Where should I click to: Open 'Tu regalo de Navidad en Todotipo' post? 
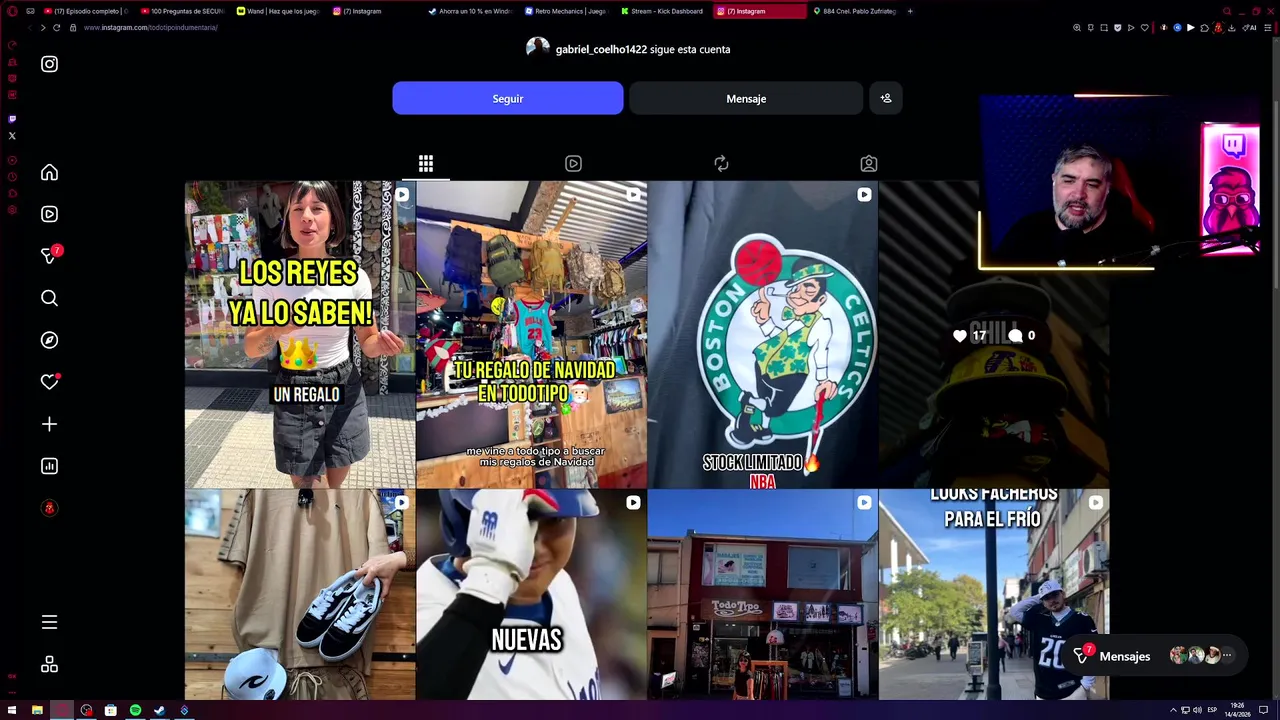(x=531, y=334)
